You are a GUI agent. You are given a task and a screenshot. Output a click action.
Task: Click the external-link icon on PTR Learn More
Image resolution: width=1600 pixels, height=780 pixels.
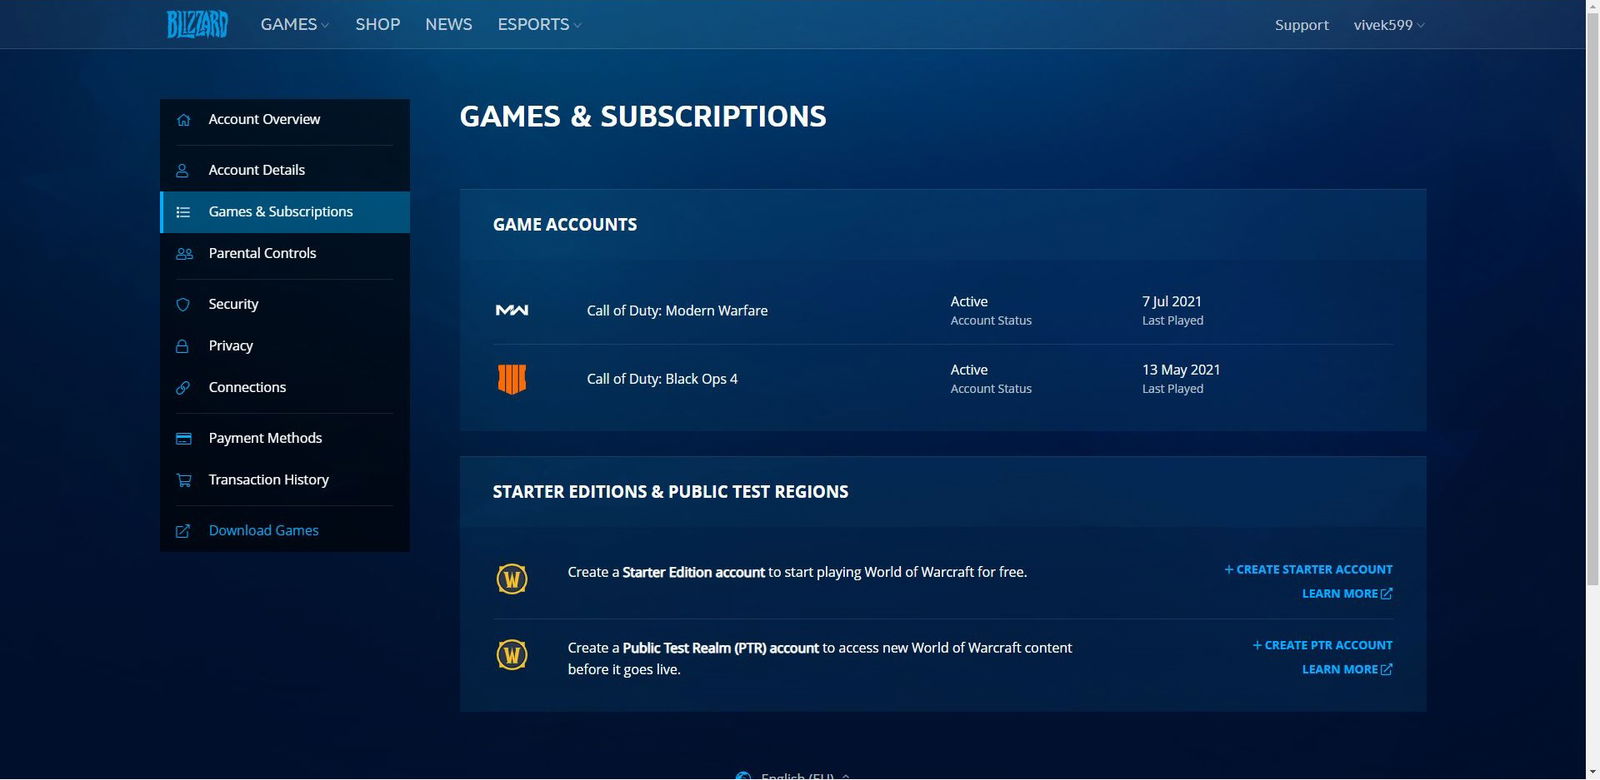[1386, 670]
